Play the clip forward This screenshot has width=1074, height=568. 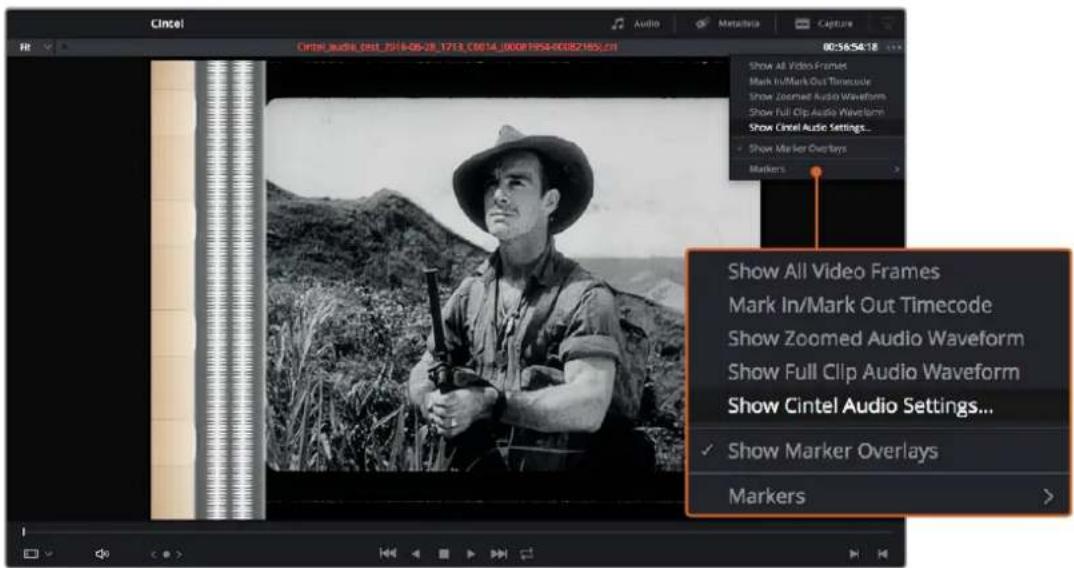click(x=471, y=554)
